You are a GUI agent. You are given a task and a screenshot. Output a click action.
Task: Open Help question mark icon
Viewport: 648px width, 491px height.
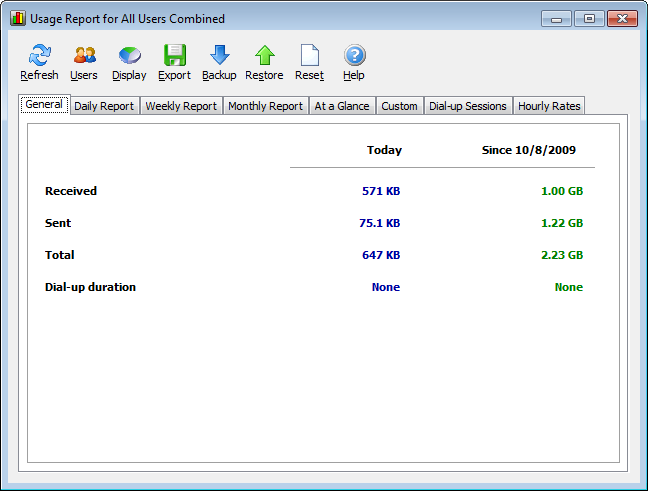point(355,55)
